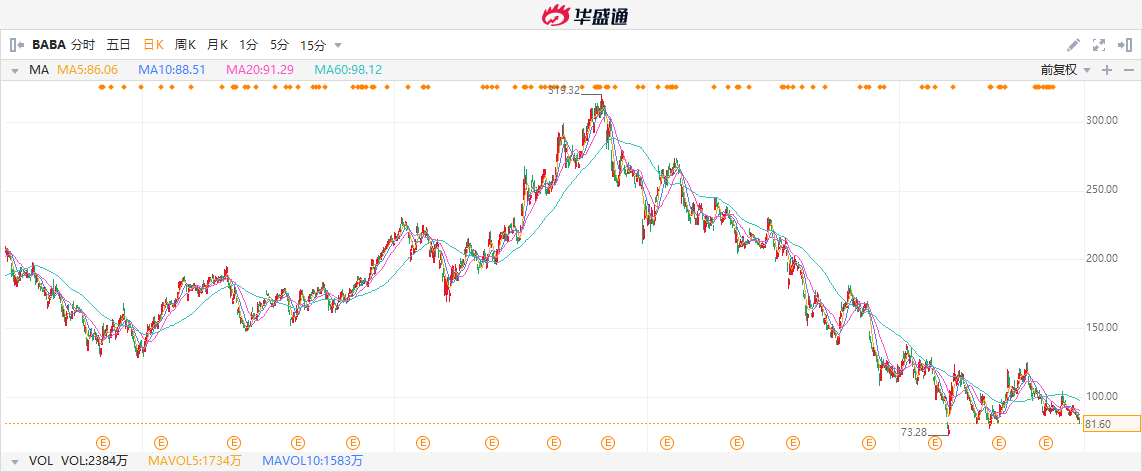Click the 81.60 current price label
Image resolution: width=1142 pixels, height=472 pixels.
pos(1097,424)
